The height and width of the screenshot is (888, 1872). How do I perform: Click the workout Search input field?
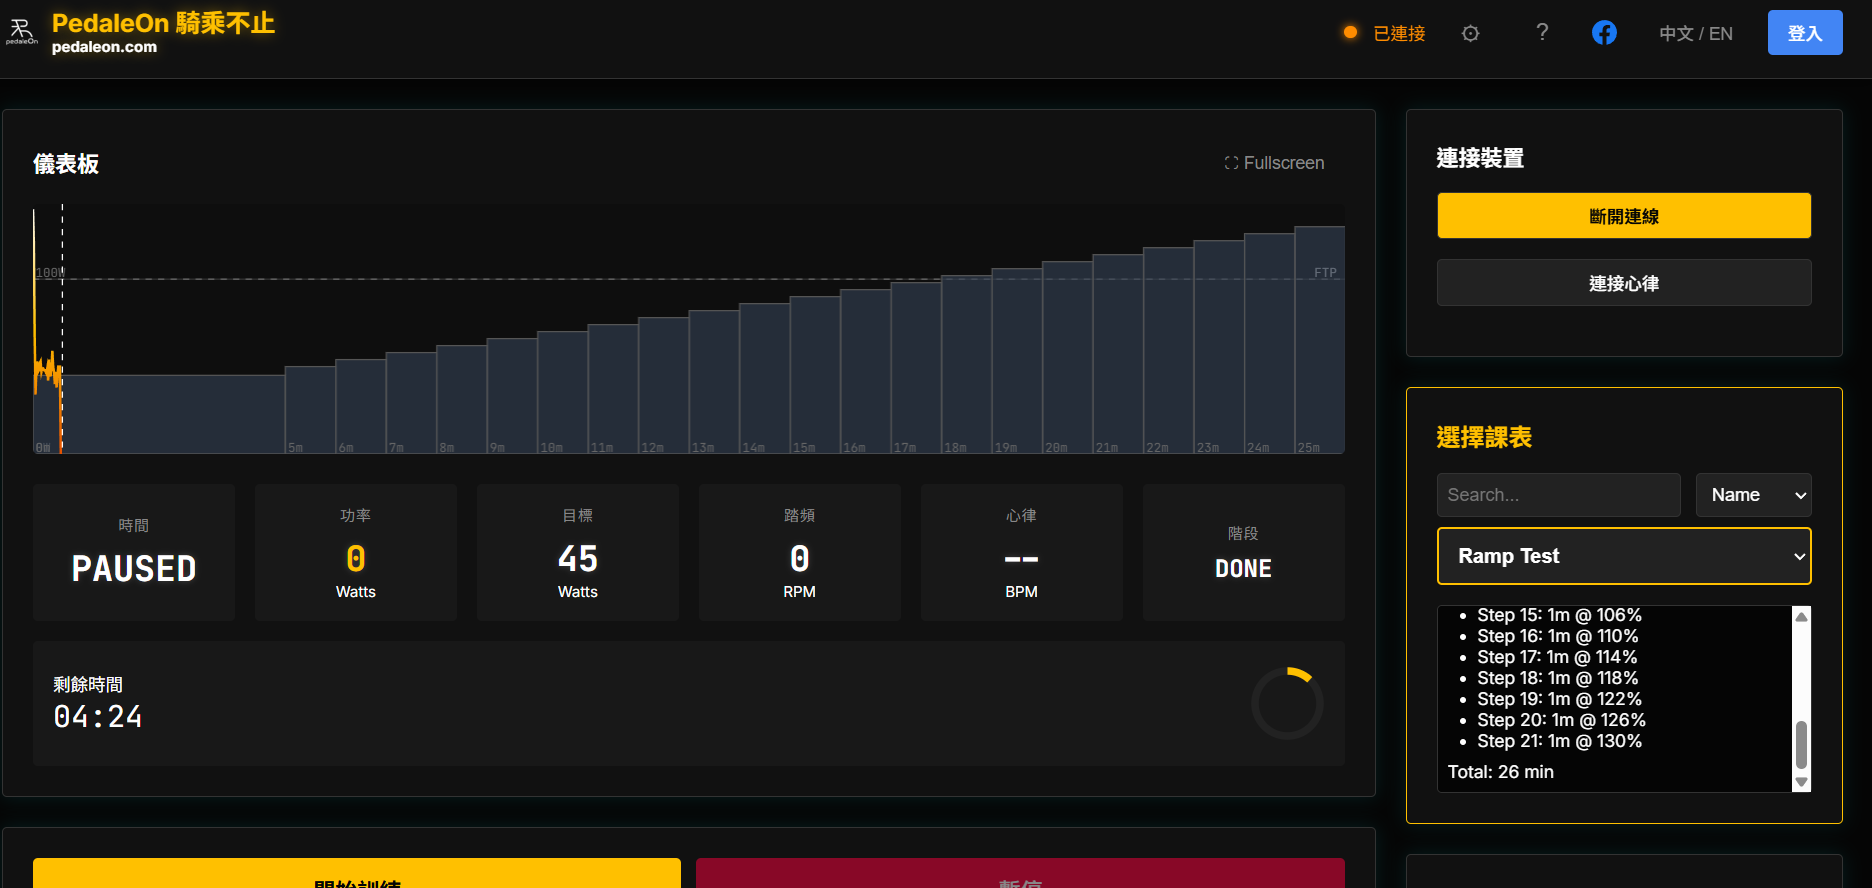pos(1558,495)
